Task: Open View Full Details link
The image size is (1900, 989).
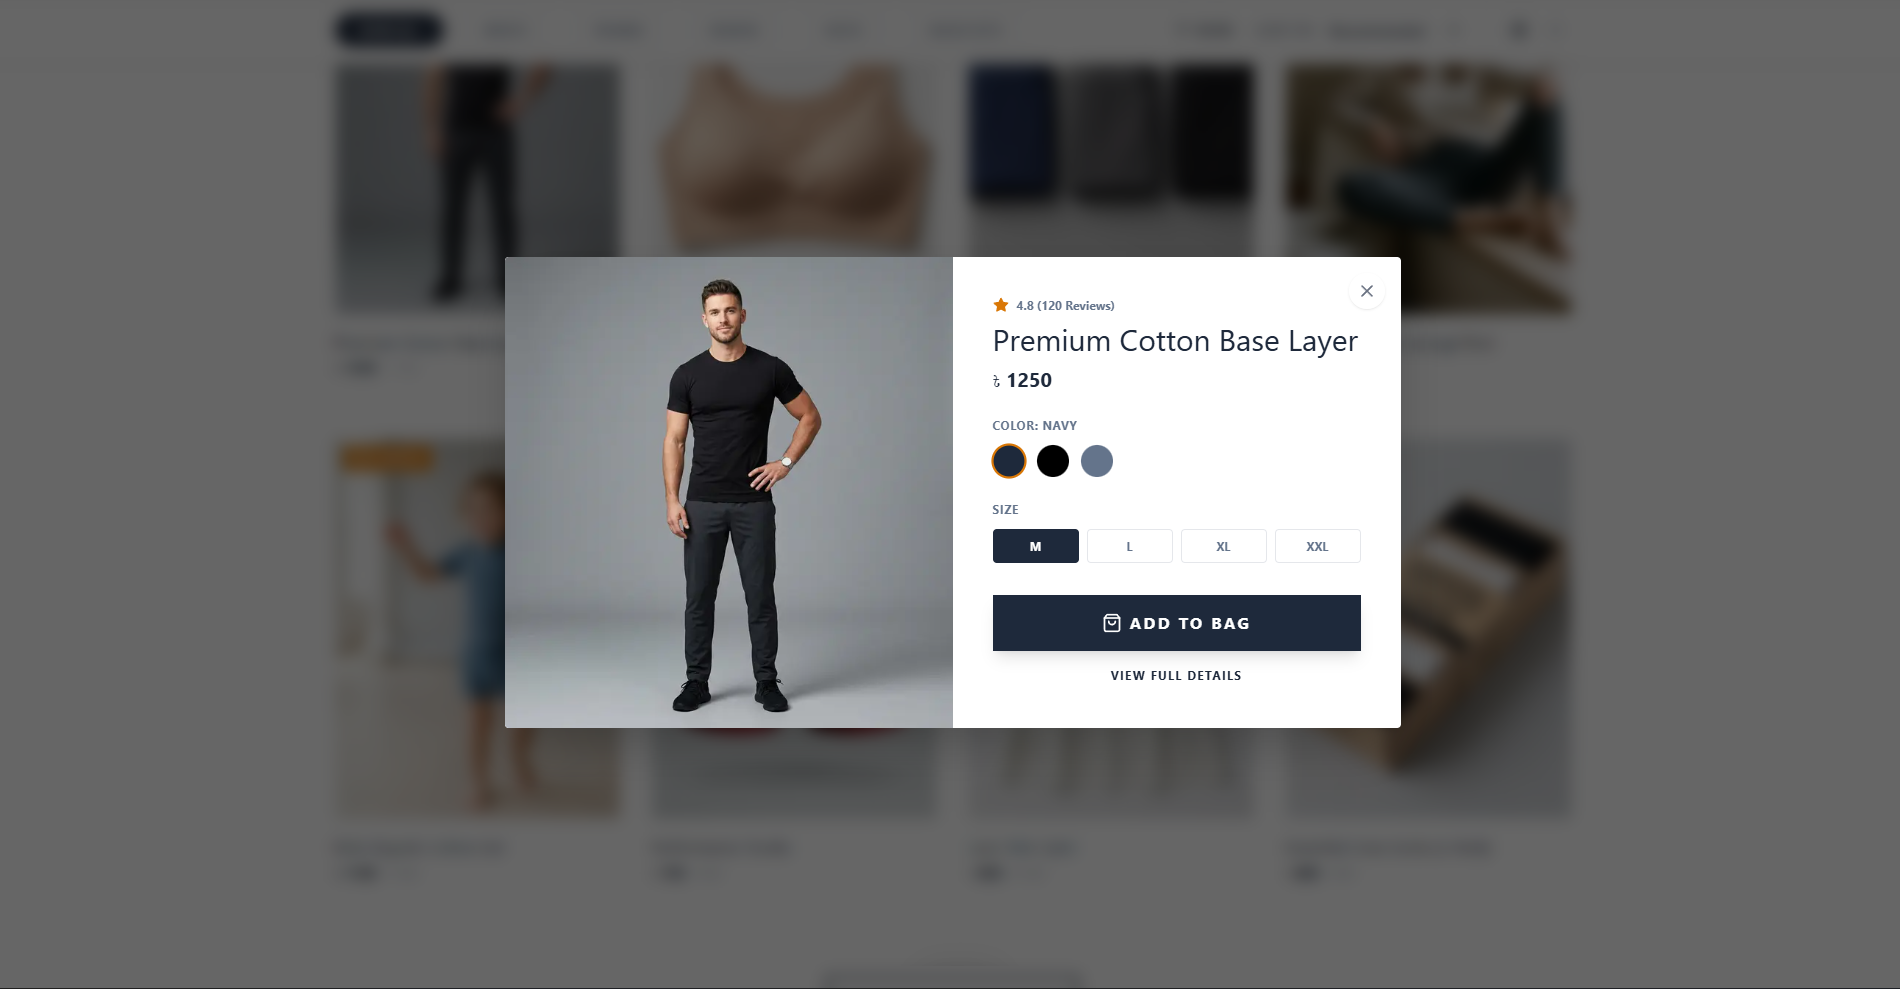Action: coord(1176,676)
